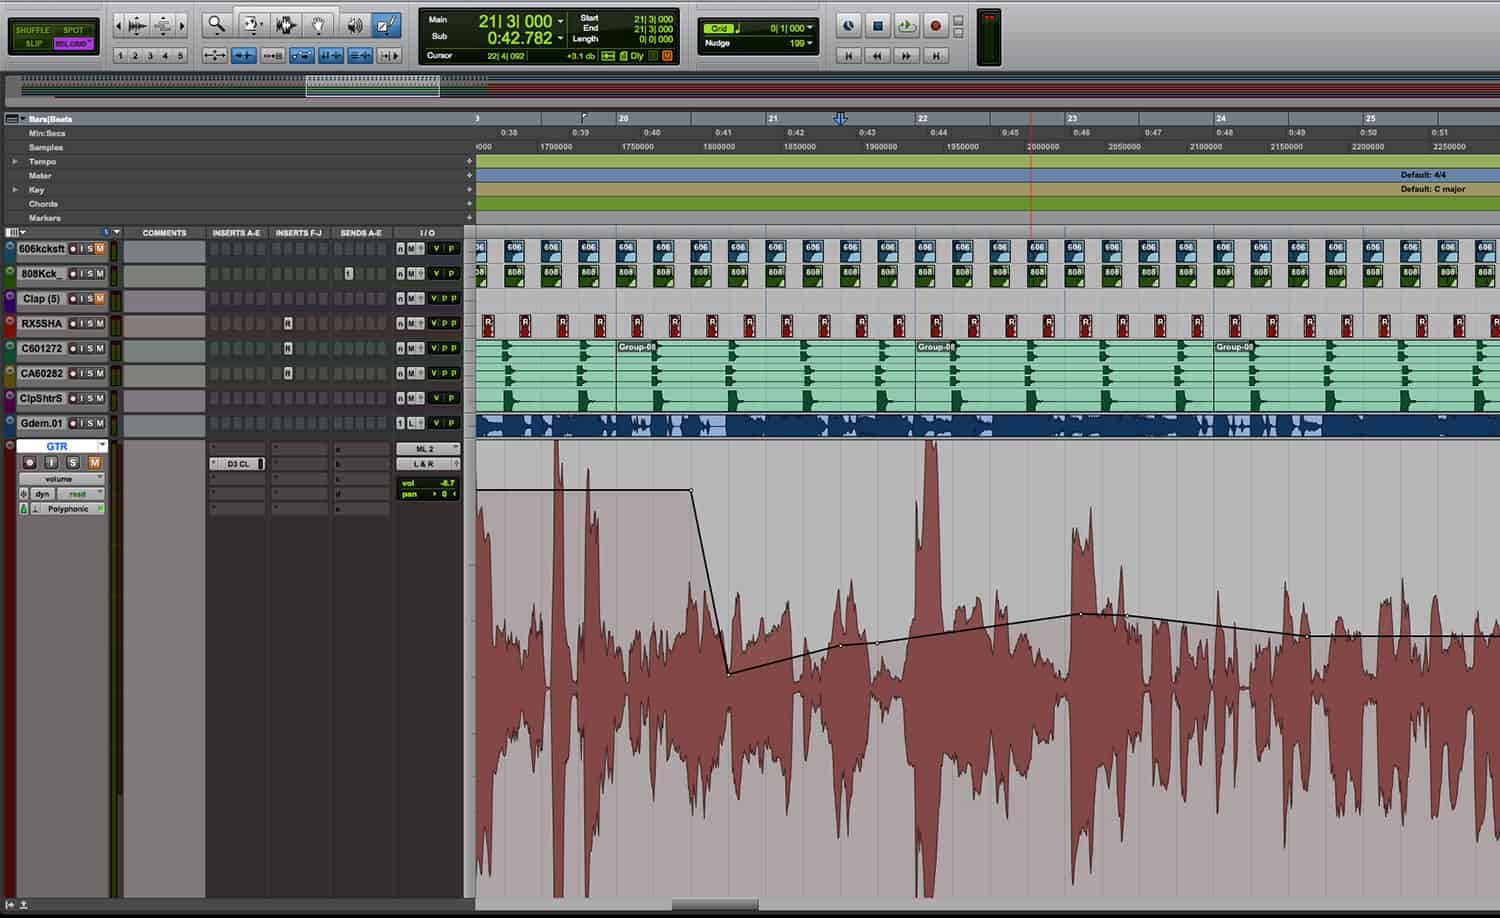The height and width of the screenshot is (918, 1500).
Task: Click the Rewind button
Action: click(877, 56)
